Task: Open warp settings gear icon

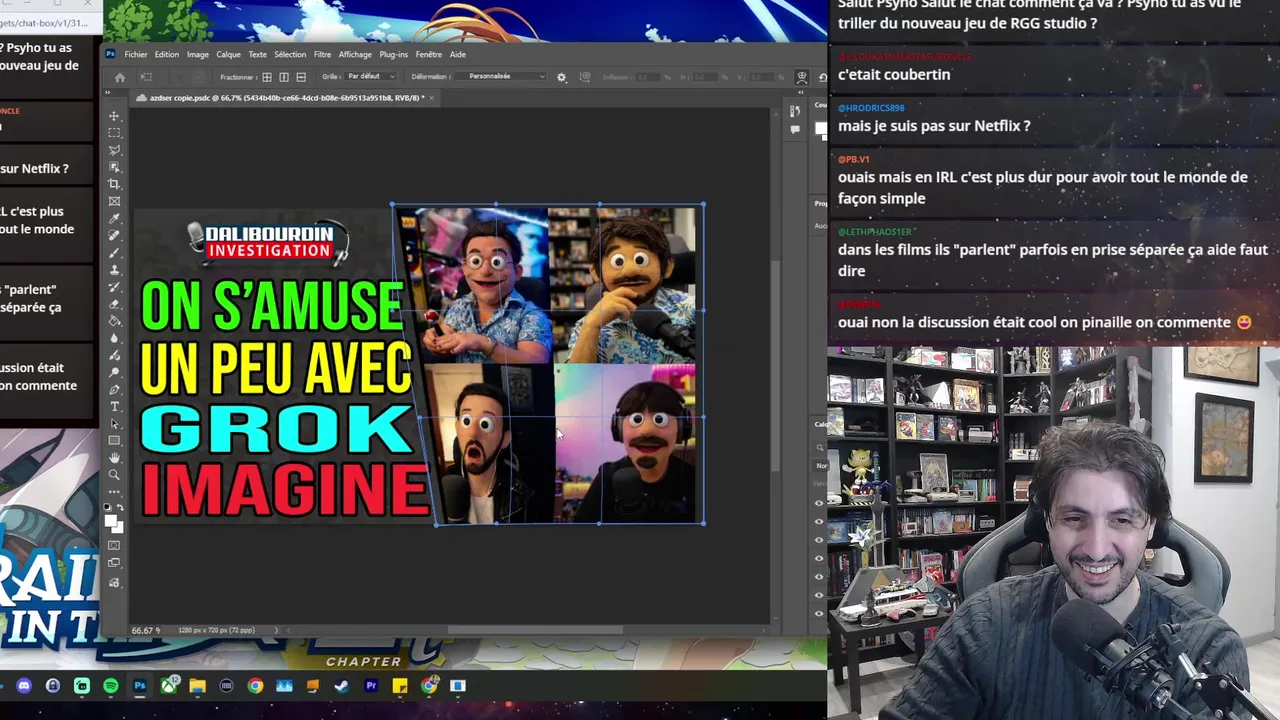Action: pos(561,77)
